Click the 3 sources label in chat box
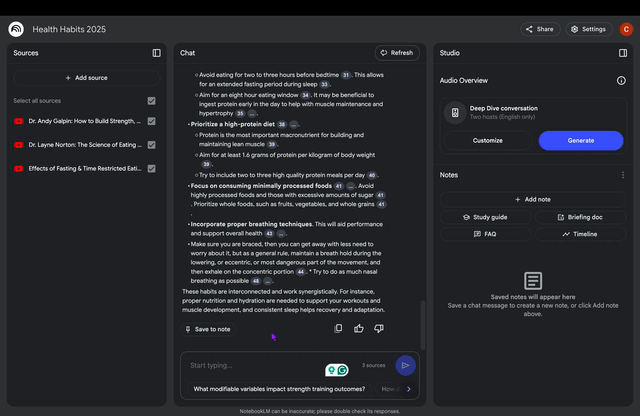 [373, 365]
